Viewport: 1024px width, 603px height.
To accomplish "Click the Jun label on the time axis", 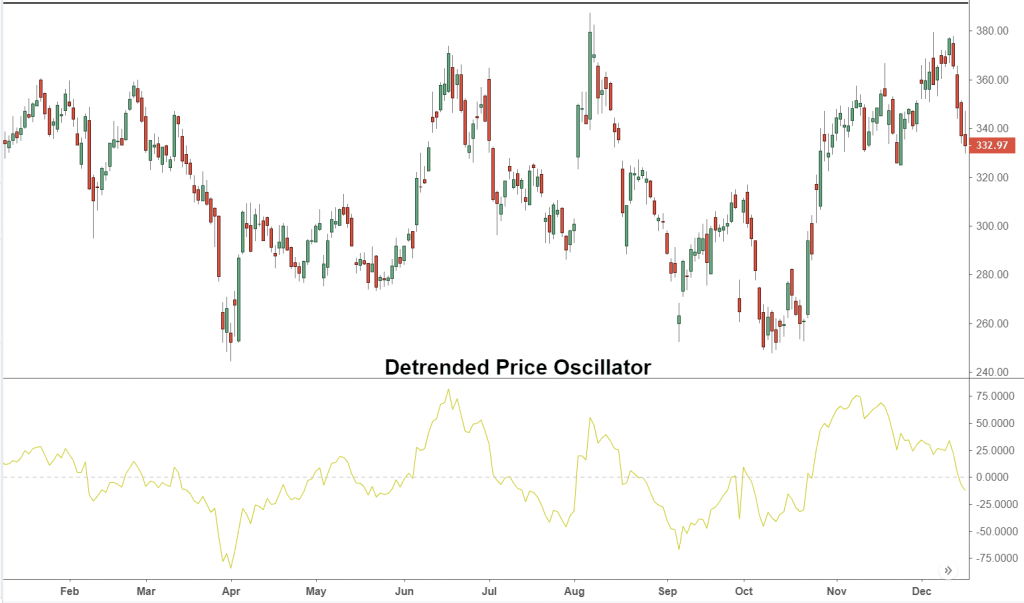I will coord(404,591).
